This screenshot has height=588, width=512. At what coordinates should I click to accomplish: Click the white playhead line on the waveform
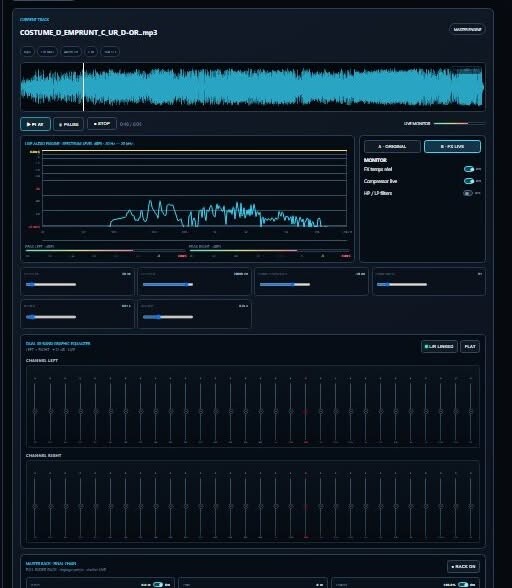[83, 87]
